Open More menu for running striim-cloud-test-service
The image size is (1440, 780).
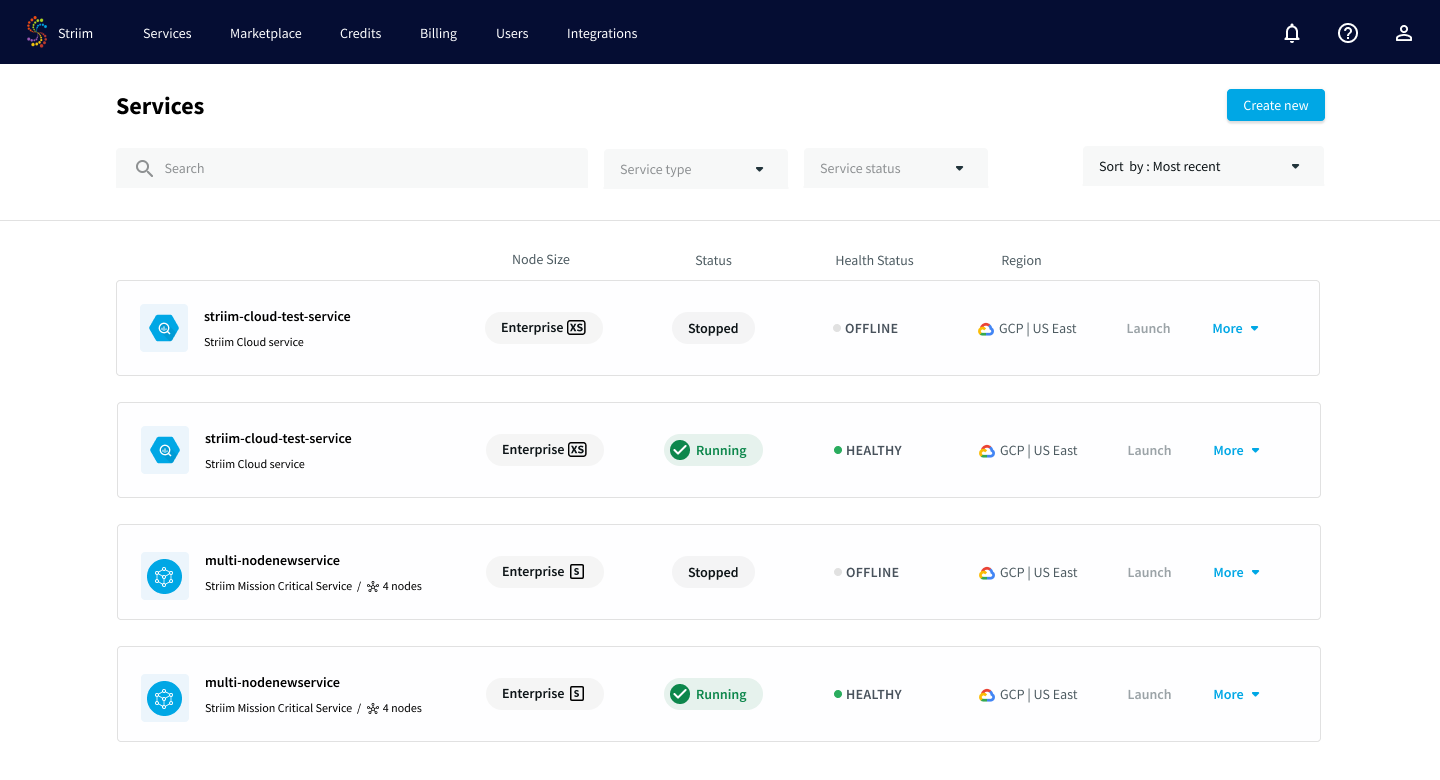(1237, 450)
